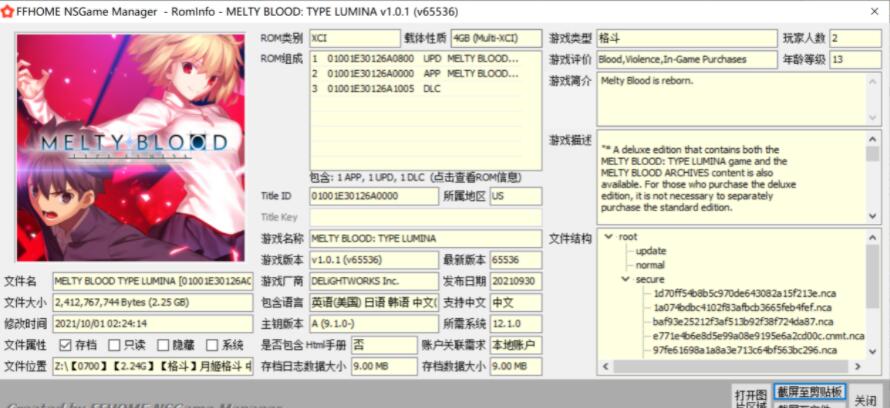Select the normal folder in file tree

click(x=650, y=265)
